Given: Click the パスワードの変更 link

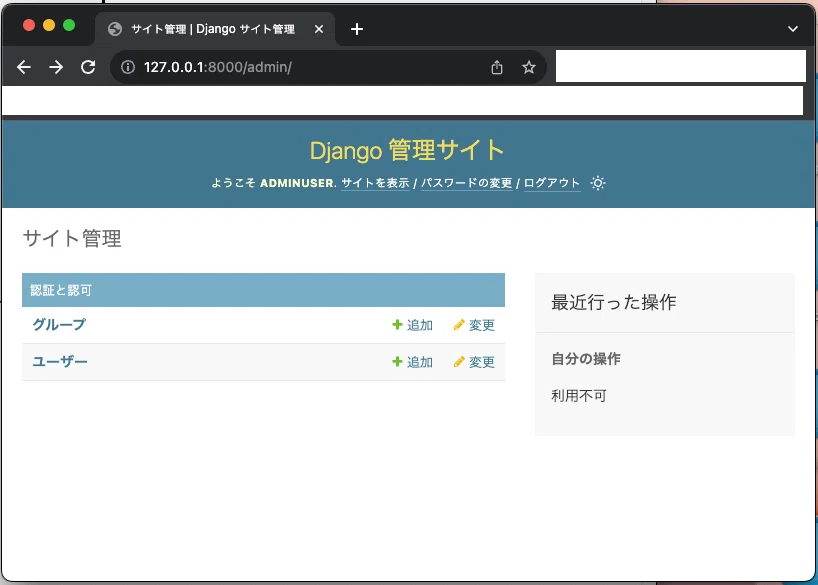Looking at the screenshot, I should (466, 183).
